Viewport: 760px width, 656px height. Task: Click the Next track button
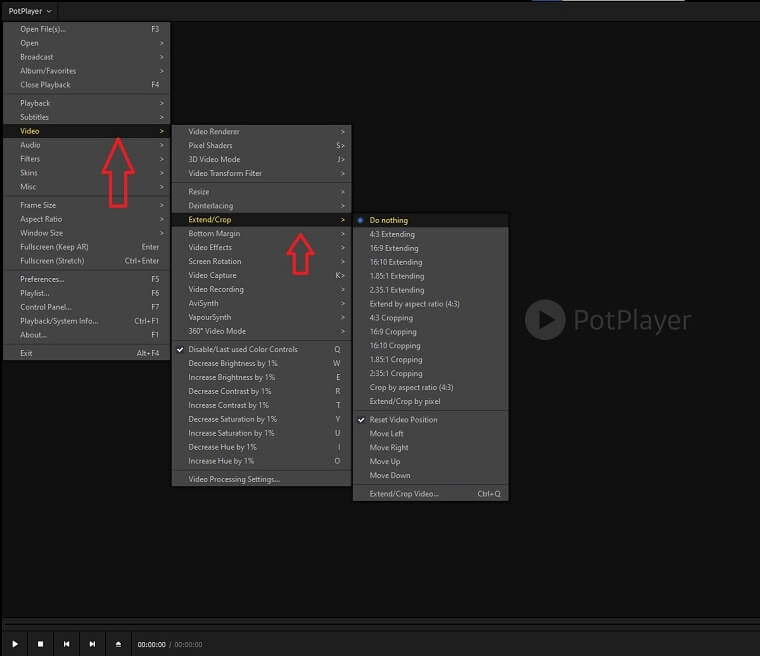point(92,644)
